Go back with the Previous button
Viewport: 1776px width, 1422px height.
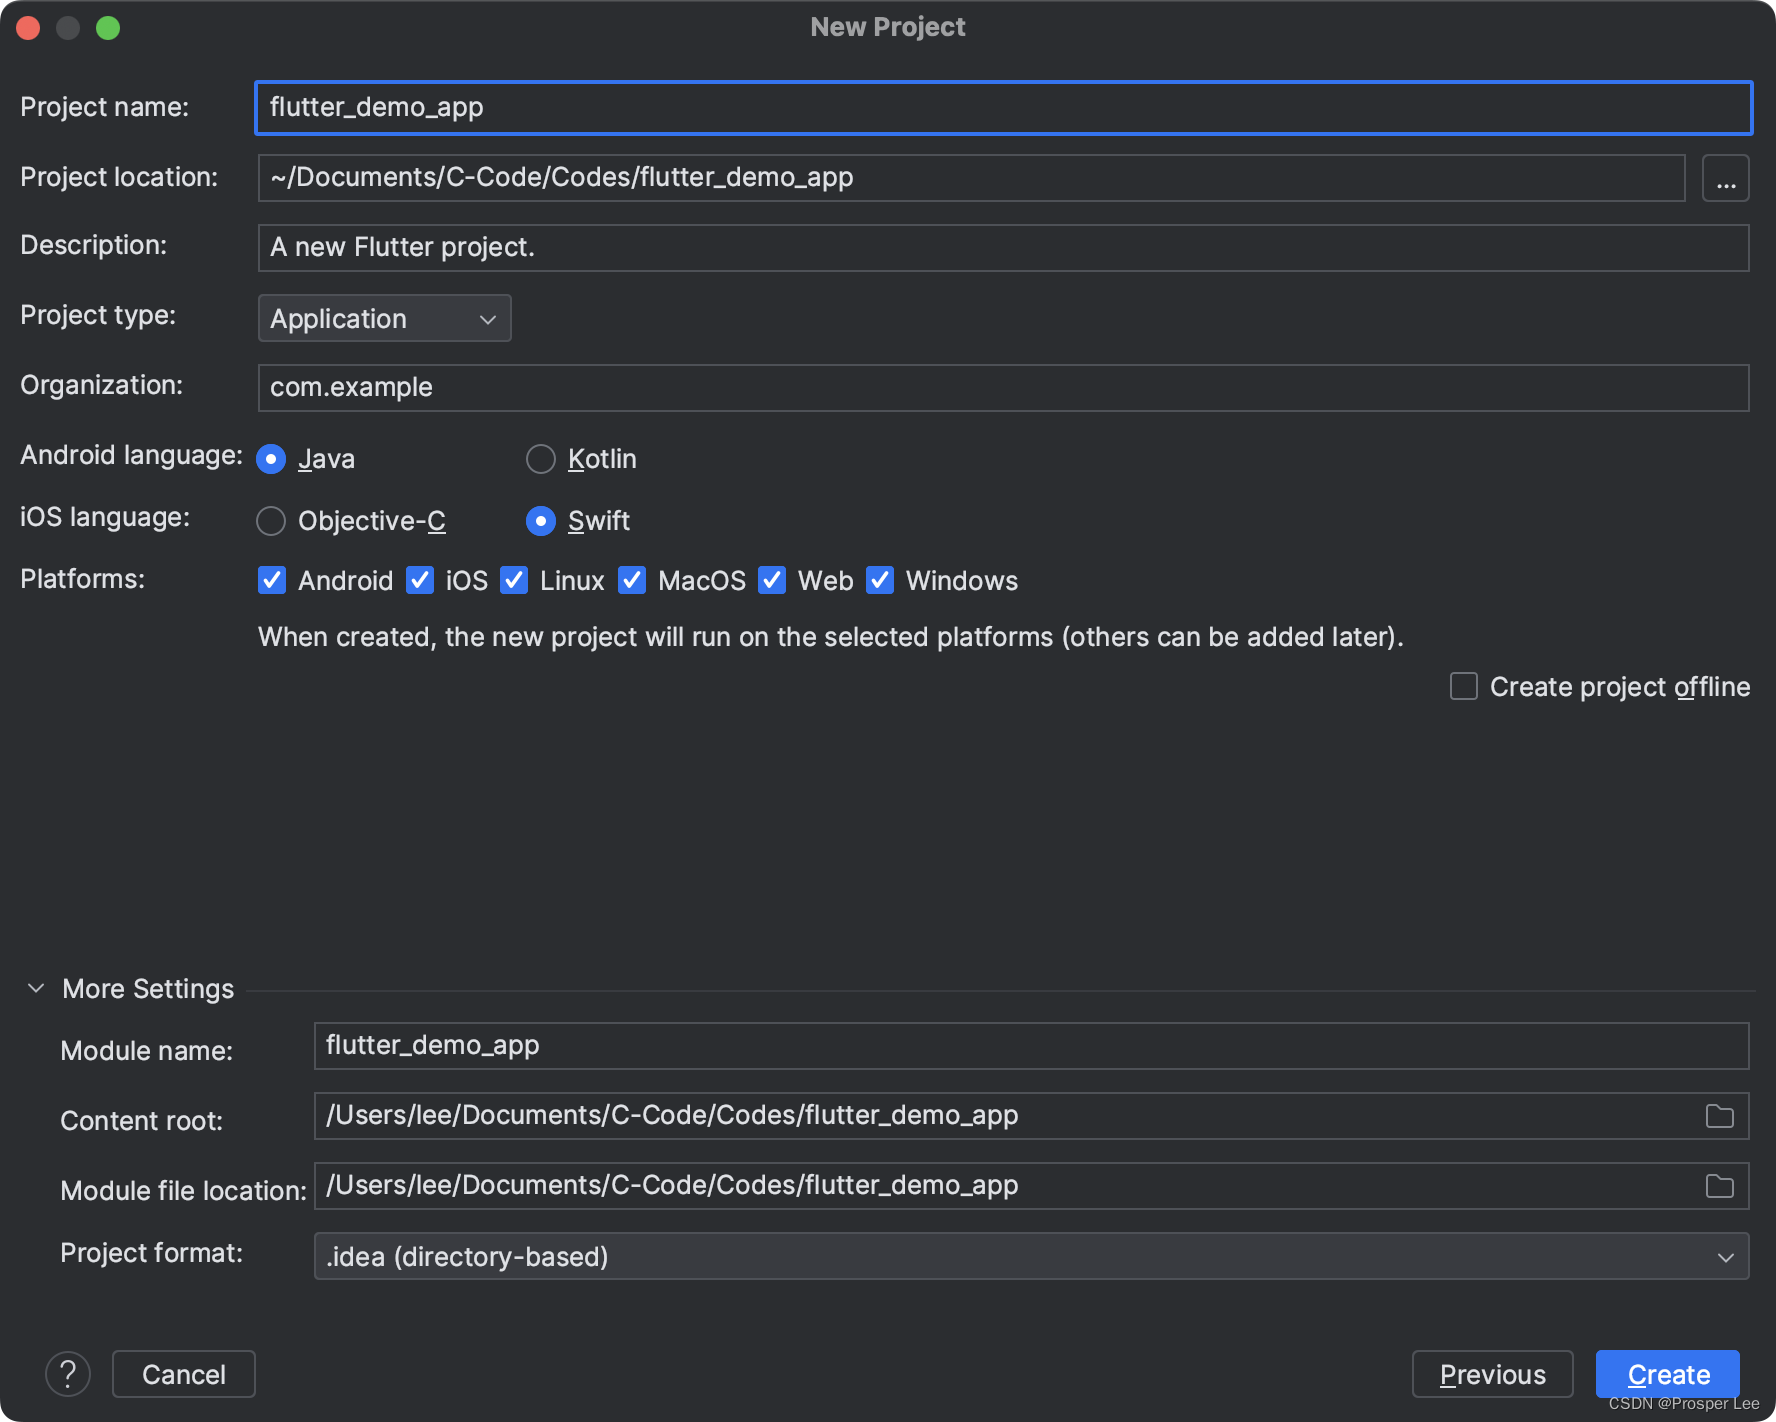pos(1492,1374)
